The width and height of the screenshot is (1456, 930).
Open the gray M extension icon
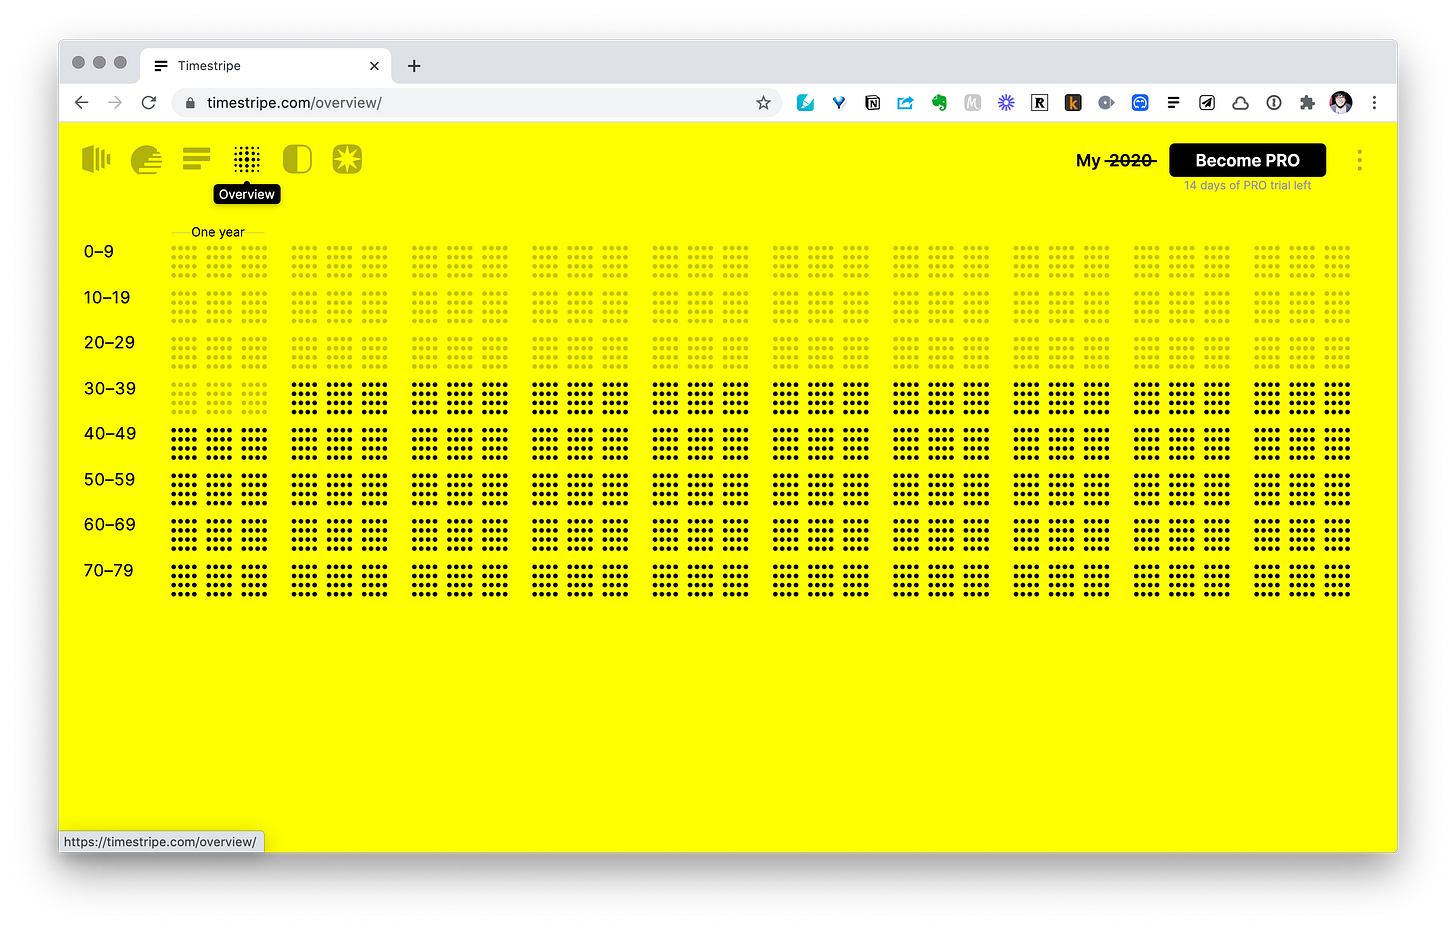coord(972,102)
